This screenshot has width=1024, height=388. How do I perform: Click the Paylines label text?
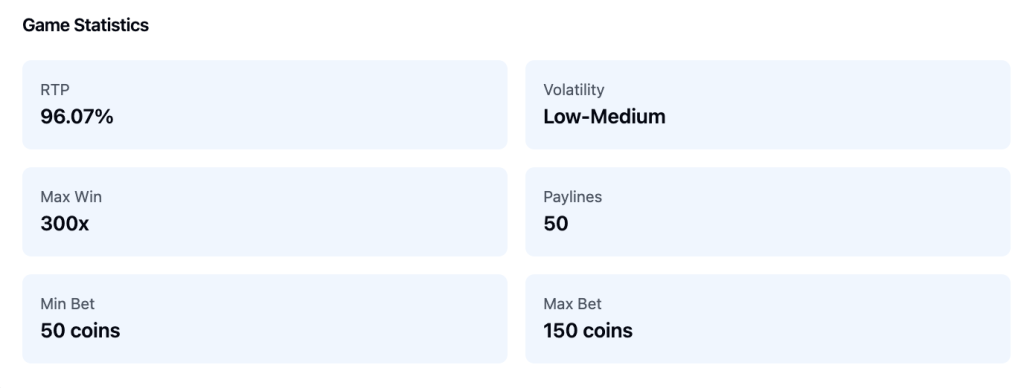573,197
